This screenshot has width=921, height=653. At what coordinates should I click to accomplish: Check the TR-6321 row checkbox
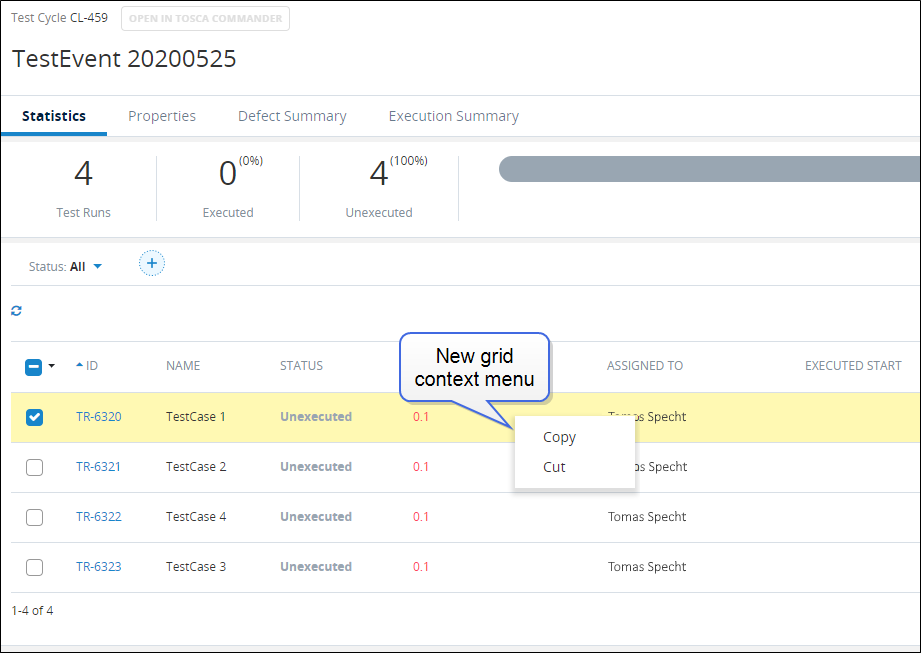pos(34,467)
